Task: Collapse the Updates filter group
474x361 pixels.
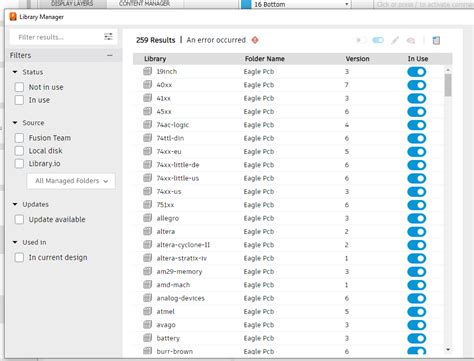Action: tap(15, 204)
